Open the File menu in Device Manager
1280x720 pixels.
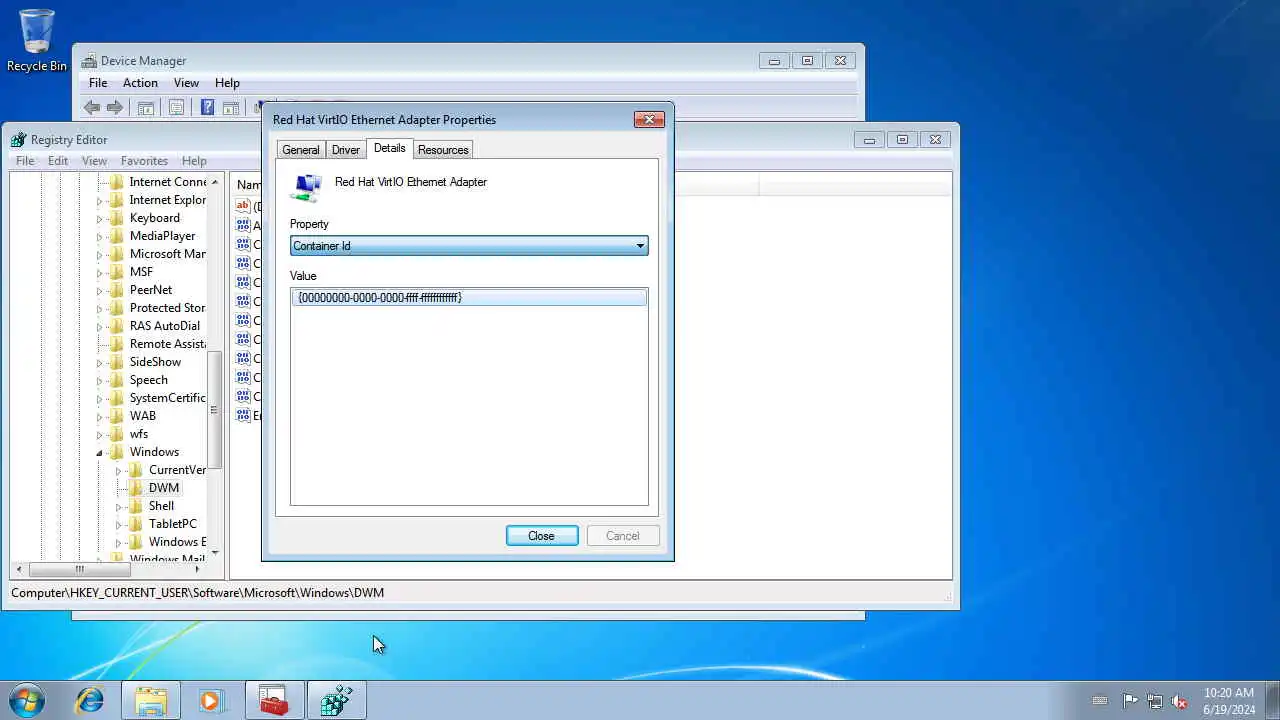98,83
